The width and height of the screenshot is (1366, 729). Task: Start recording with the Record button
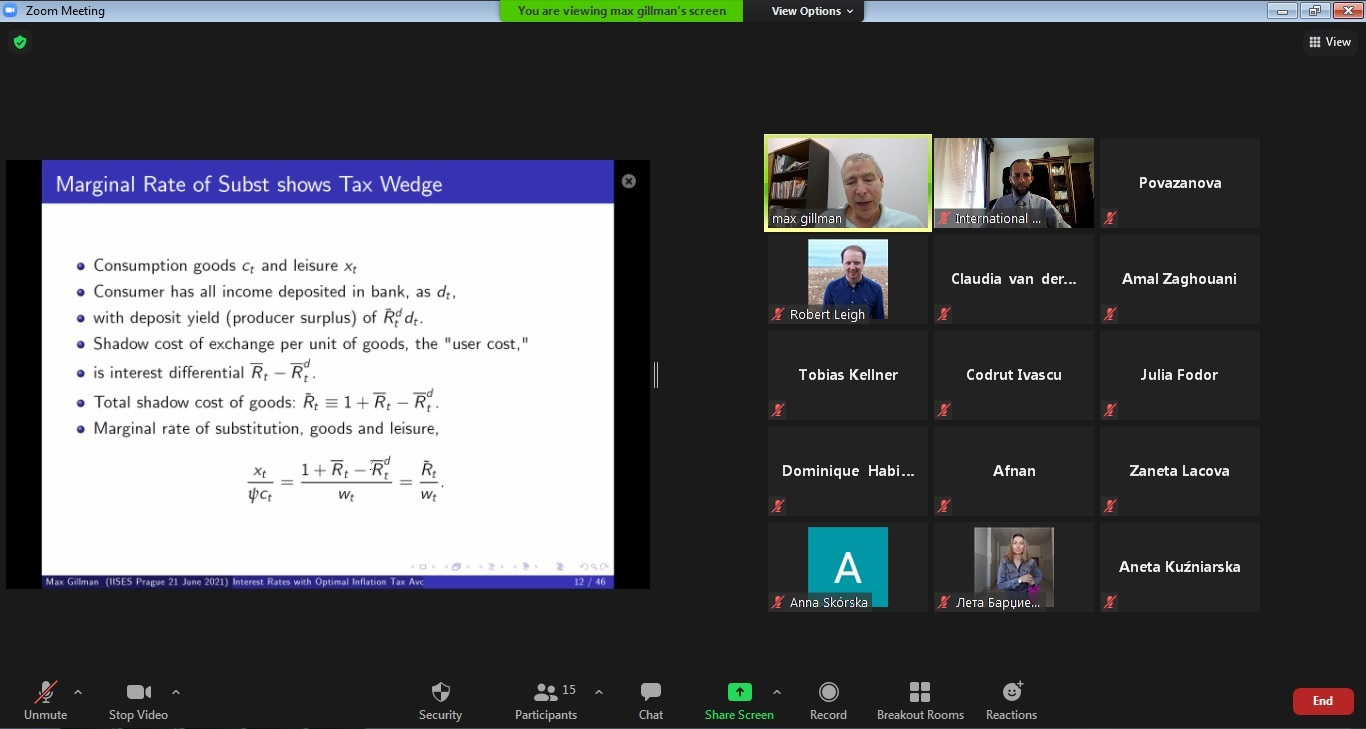[828, 700]
